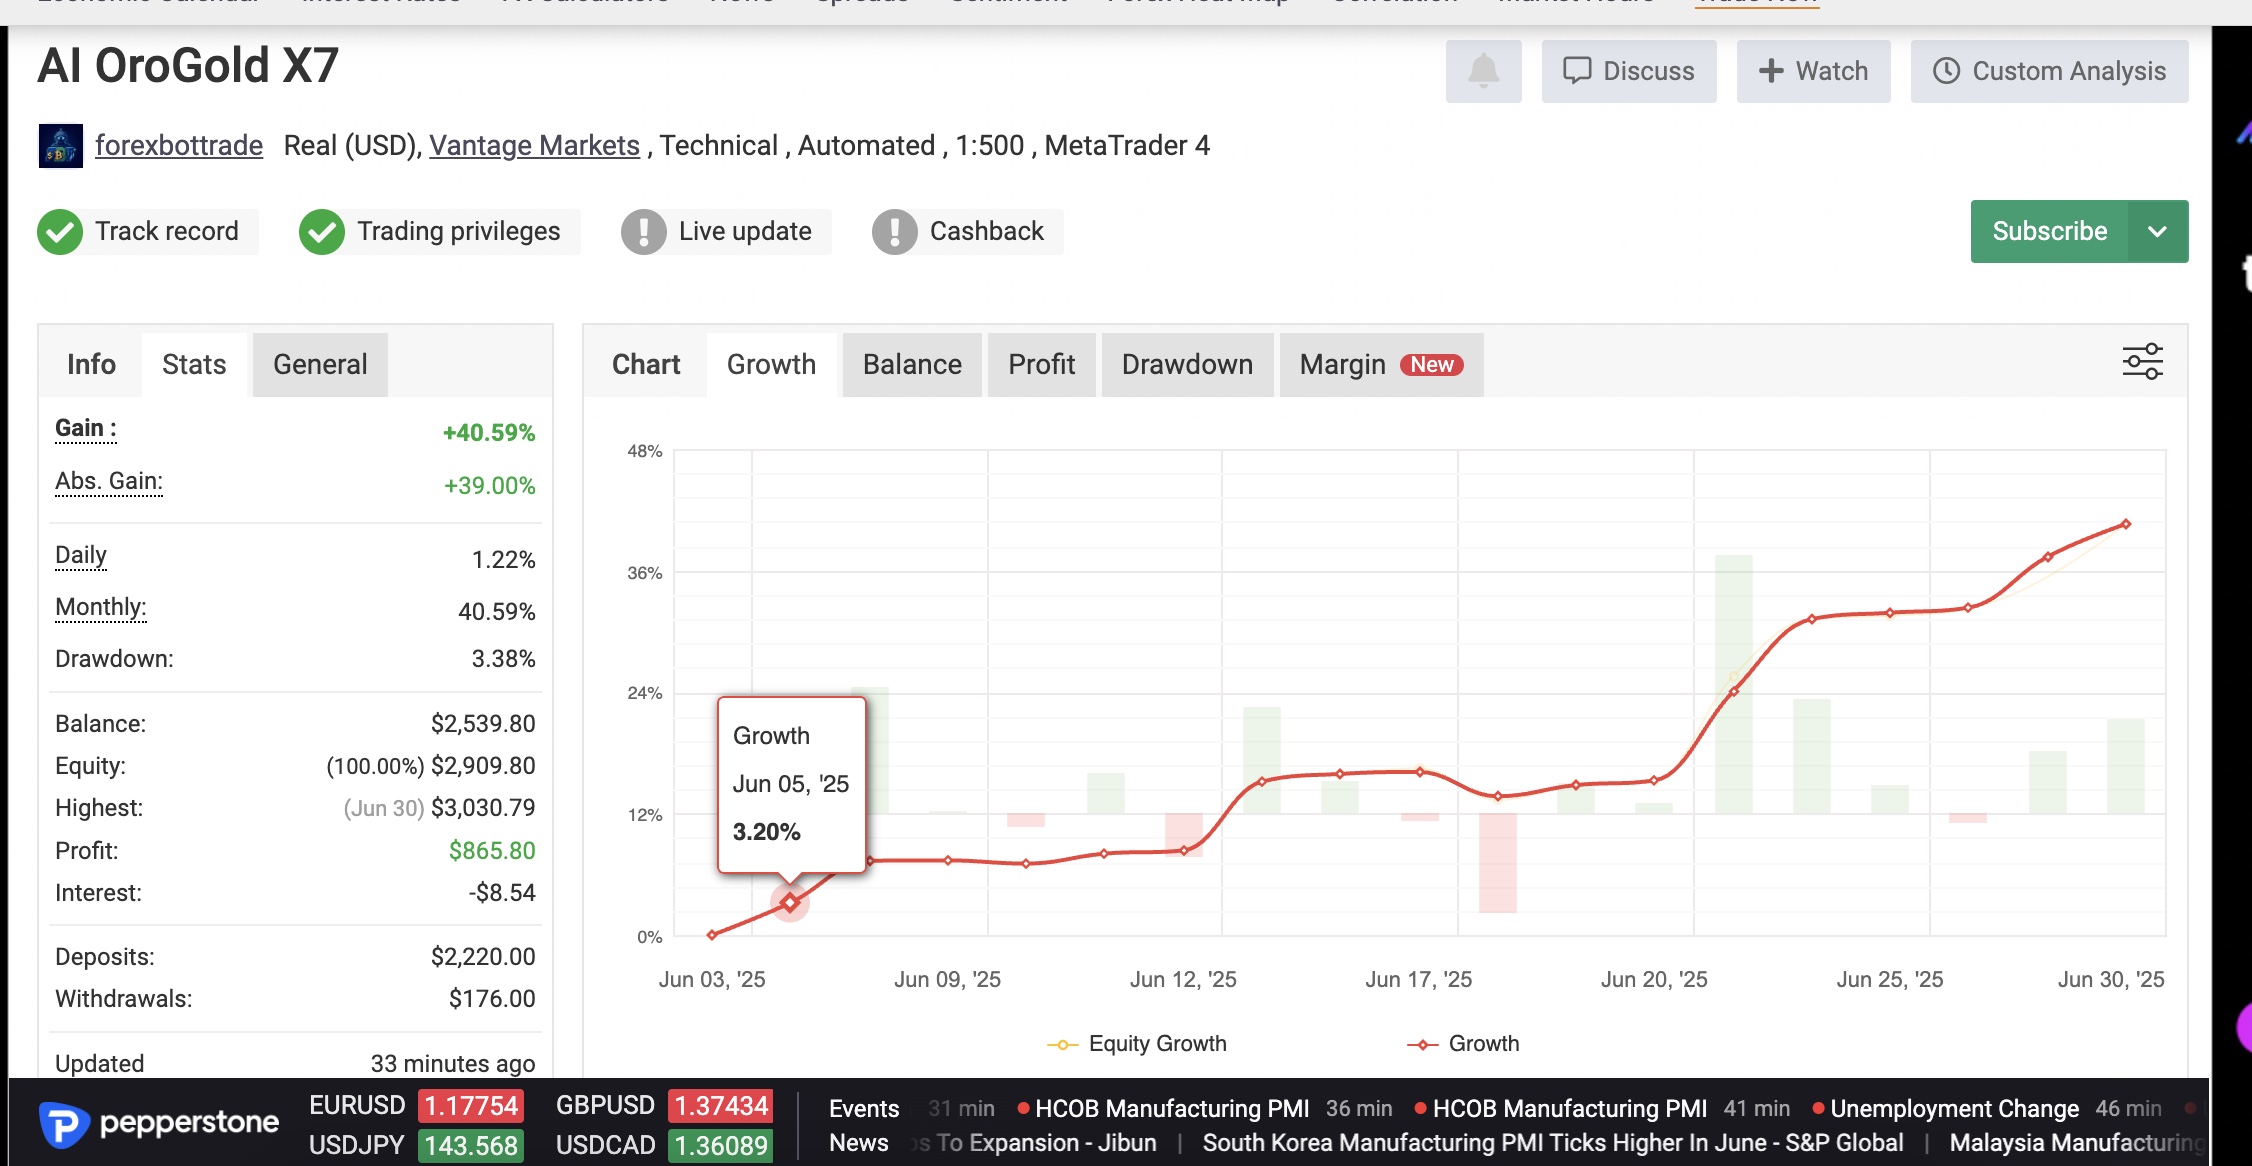Viewport: 2252px width, 1166px height.
Task: Click the USDCAD 1.36089 quote
Action: click(664, 1146)
